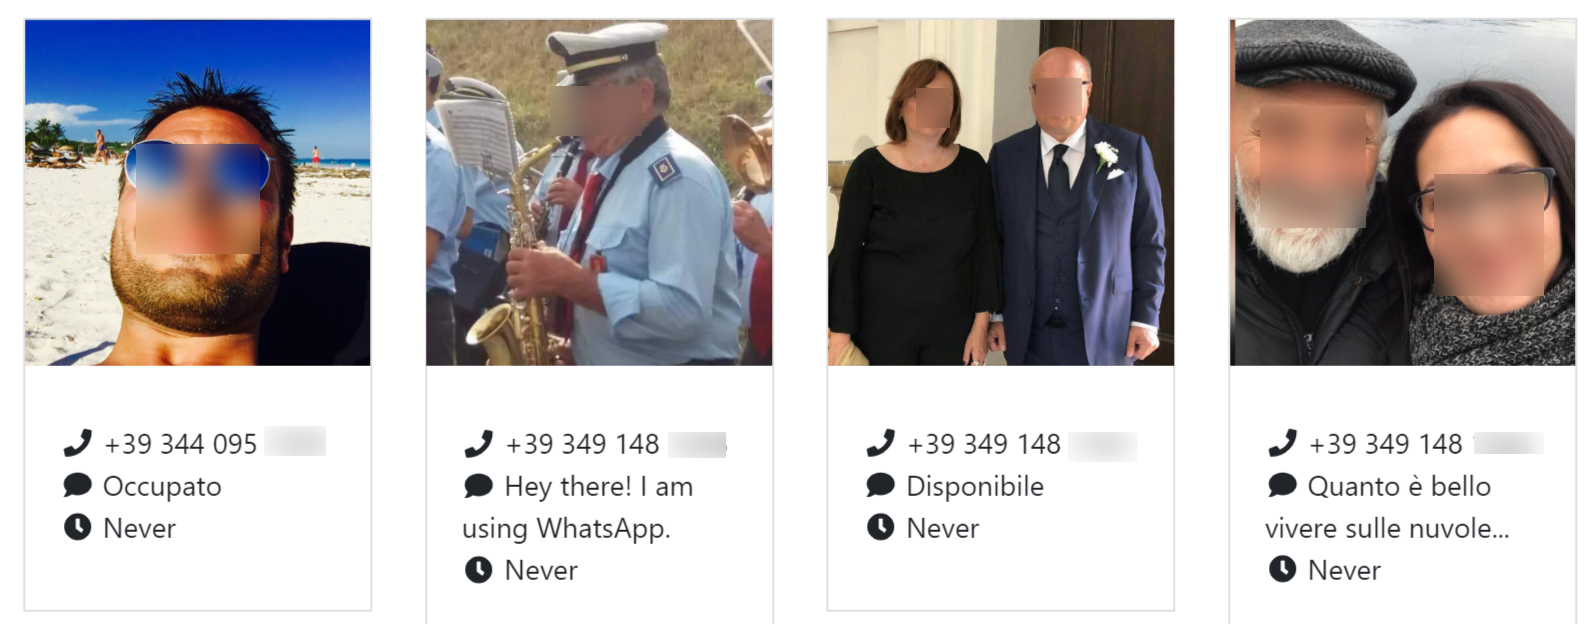
Task: Open the photo of the couple in formal wear
Action: tap(1001, 193)
